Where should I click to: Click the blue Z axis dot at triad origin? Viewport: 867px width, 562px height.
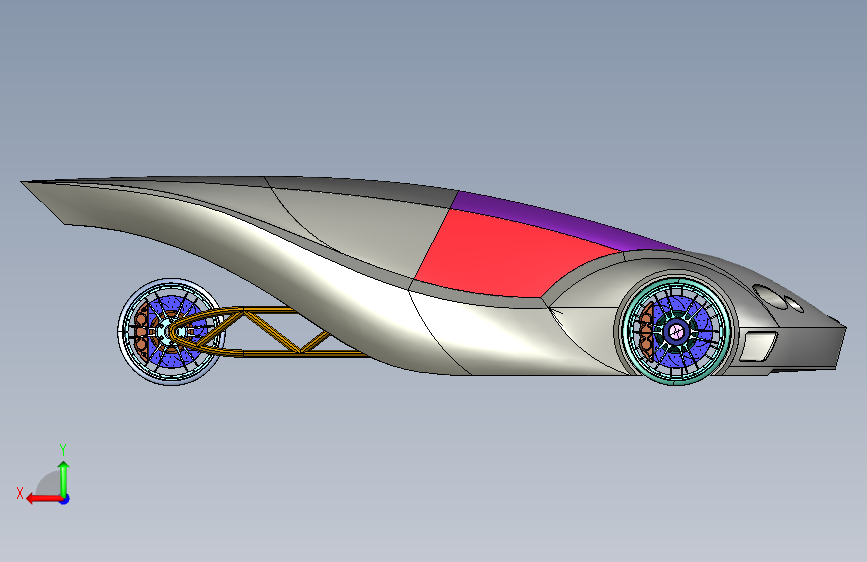point(65,499)
